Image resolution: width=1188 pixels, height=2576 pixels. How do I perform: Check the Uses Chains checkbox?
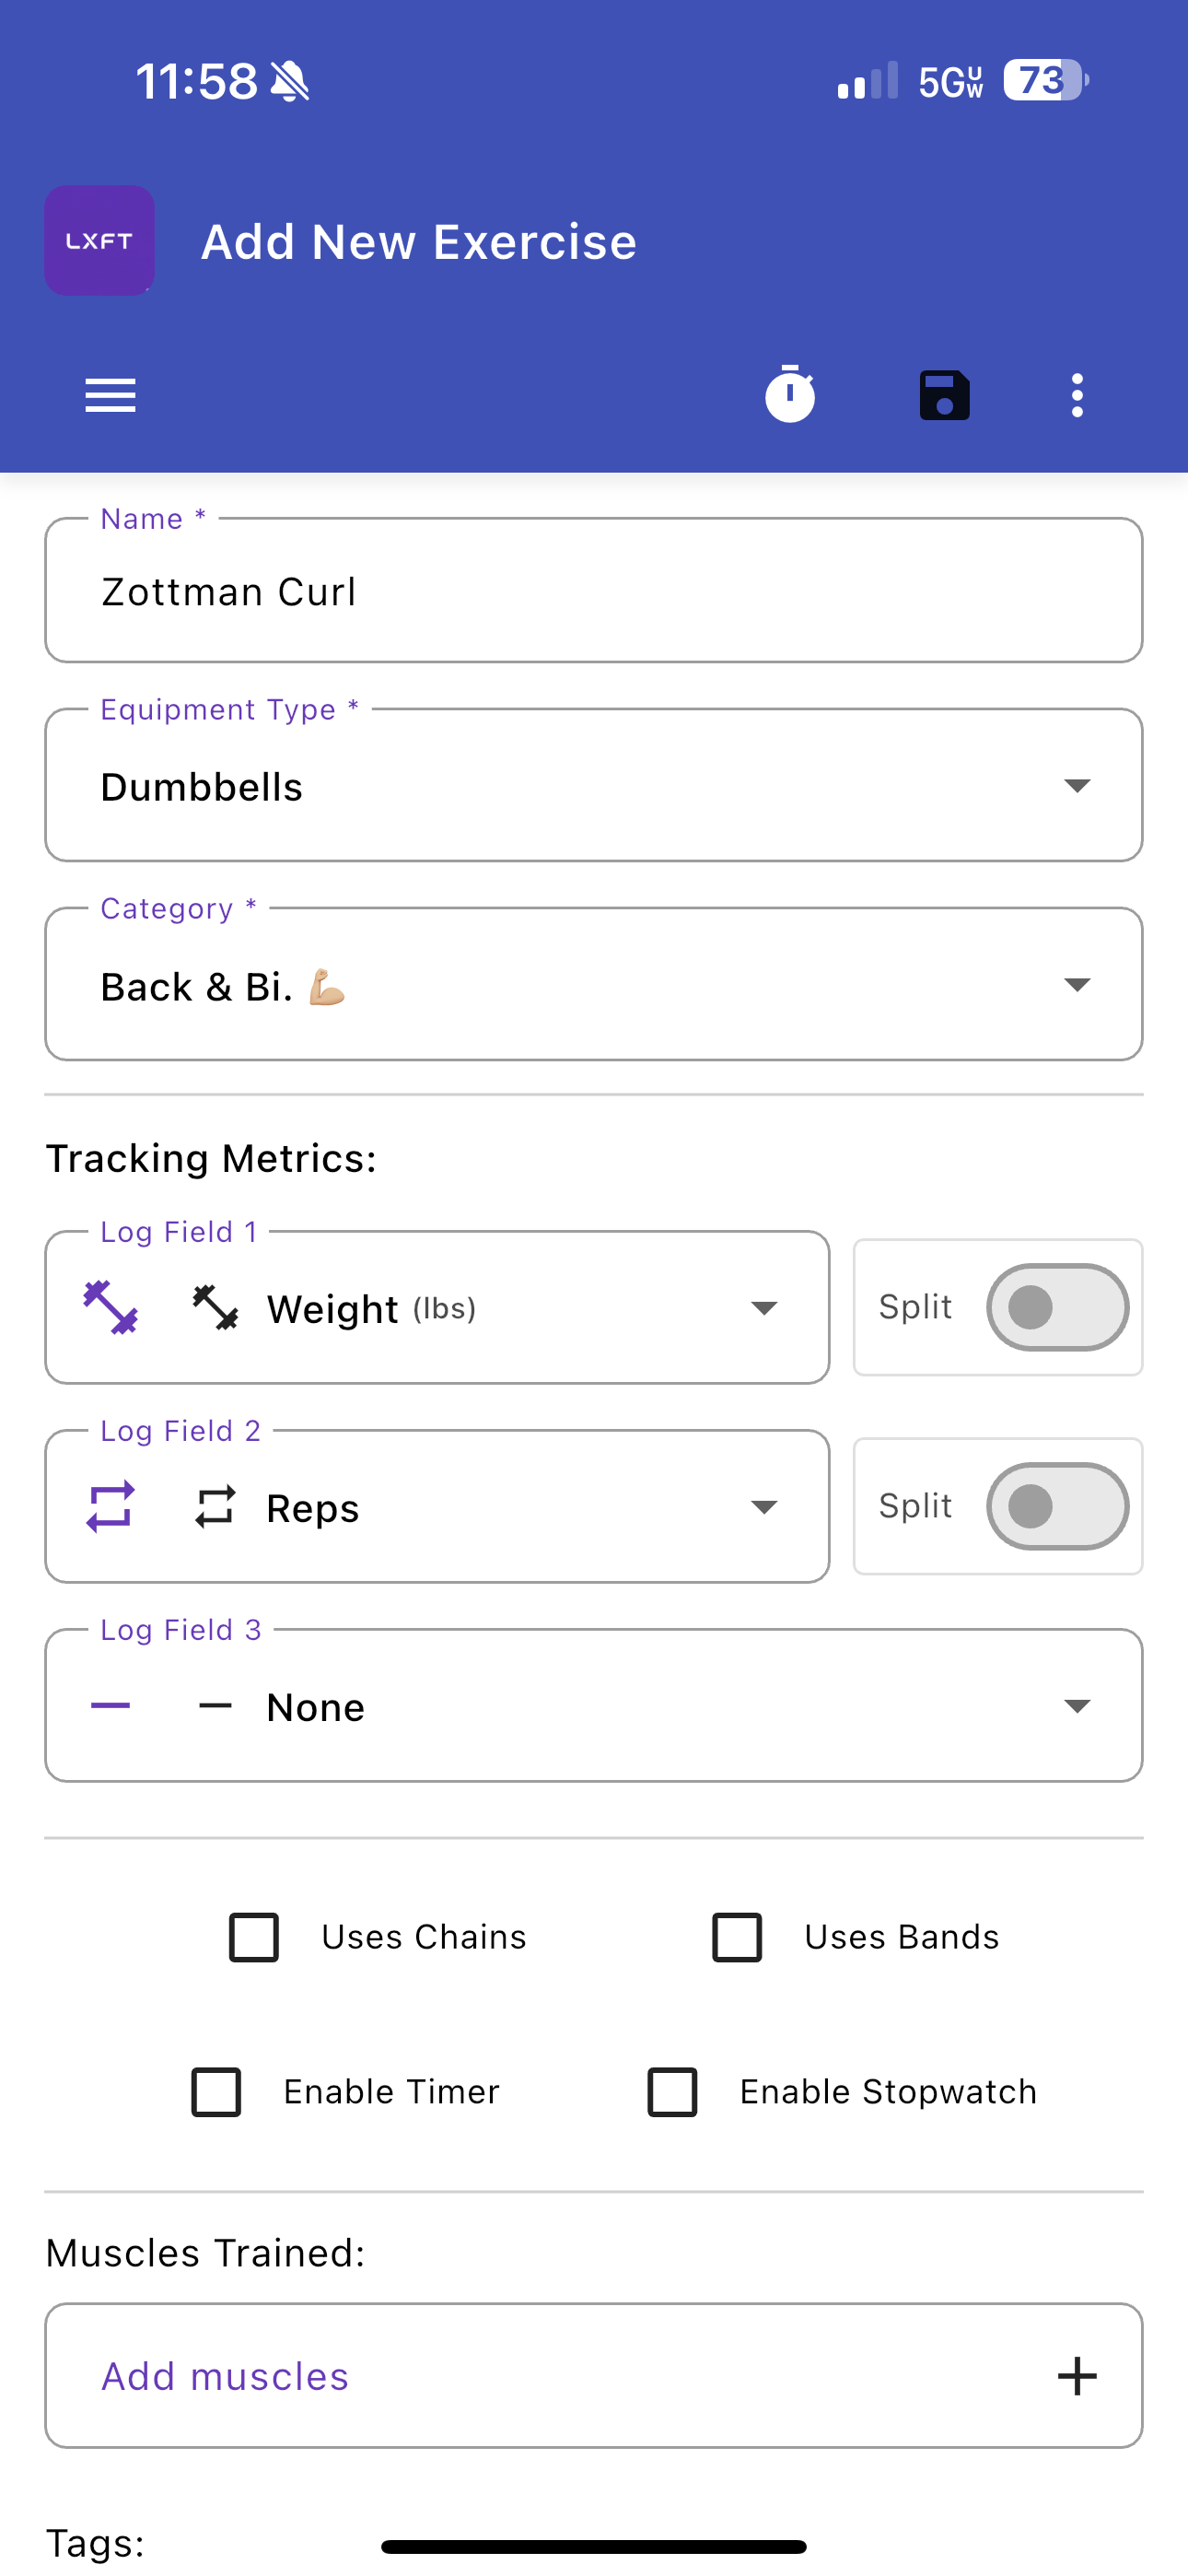coord(254,1937)
